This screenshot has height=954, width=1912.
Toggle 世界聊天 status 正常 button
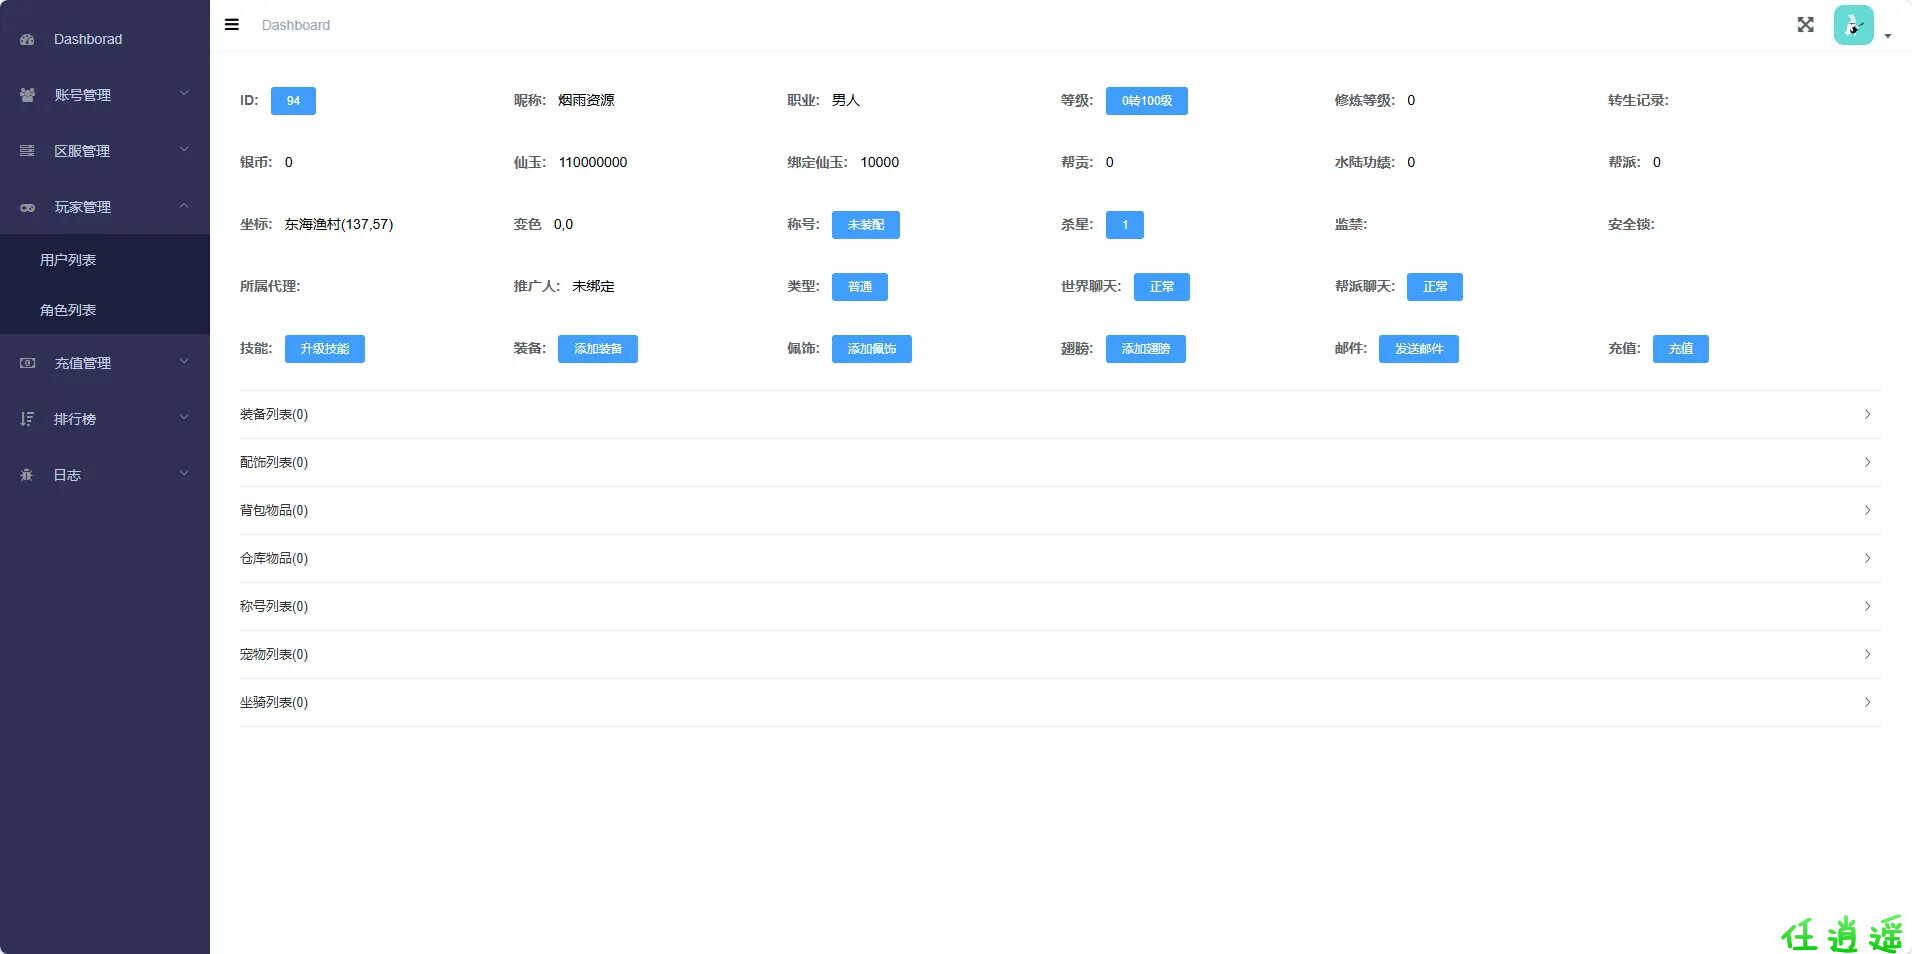click(x=1161, y=287)
